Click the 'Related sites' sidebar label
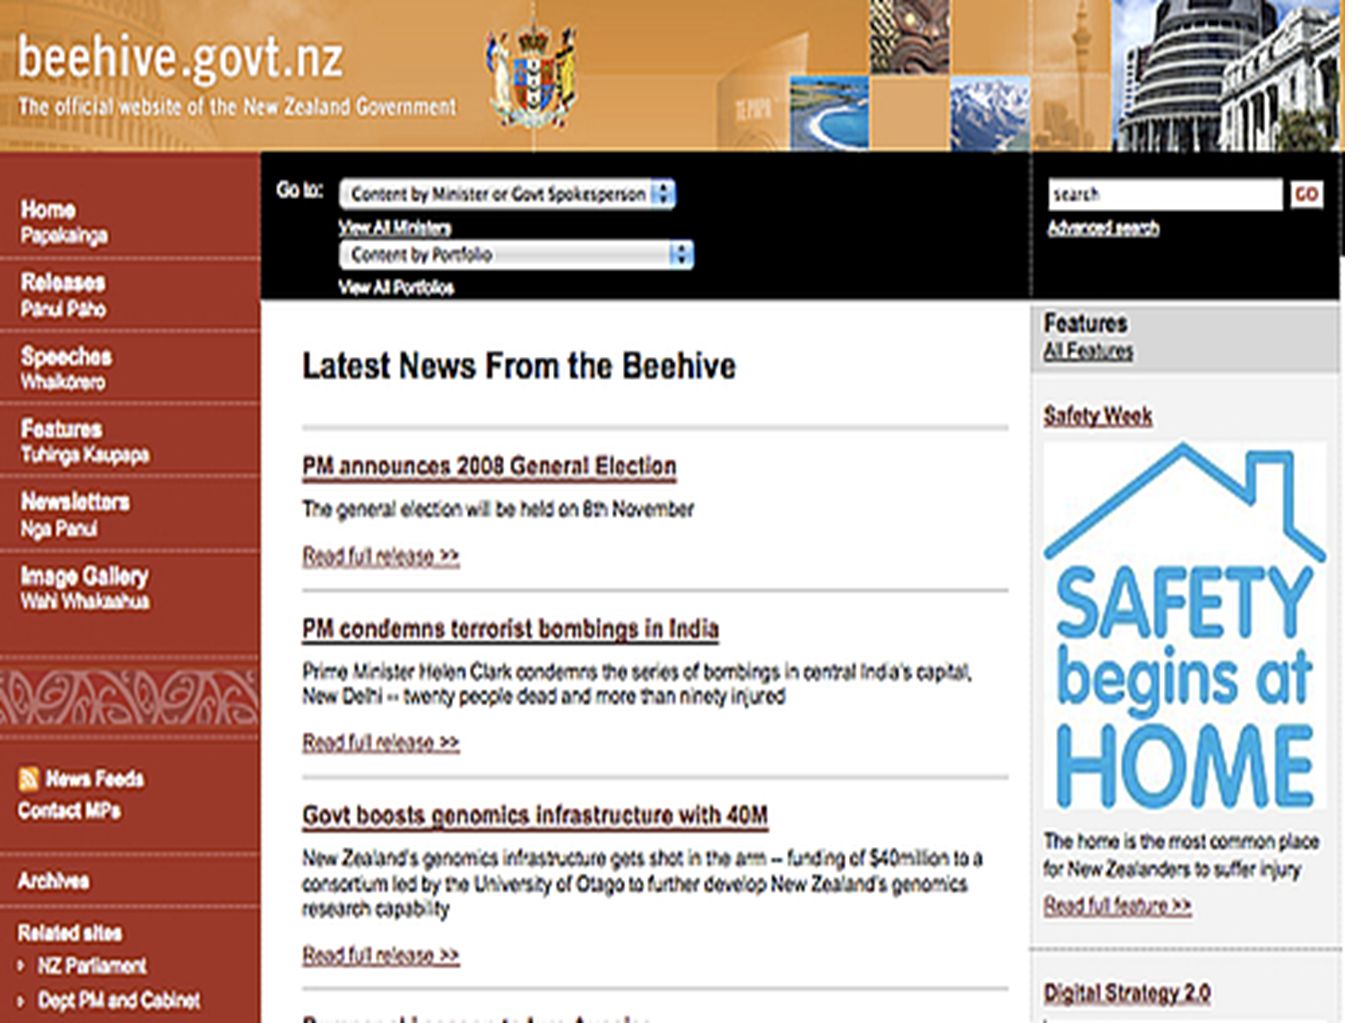1365x1023 pixels. [70, 933]
